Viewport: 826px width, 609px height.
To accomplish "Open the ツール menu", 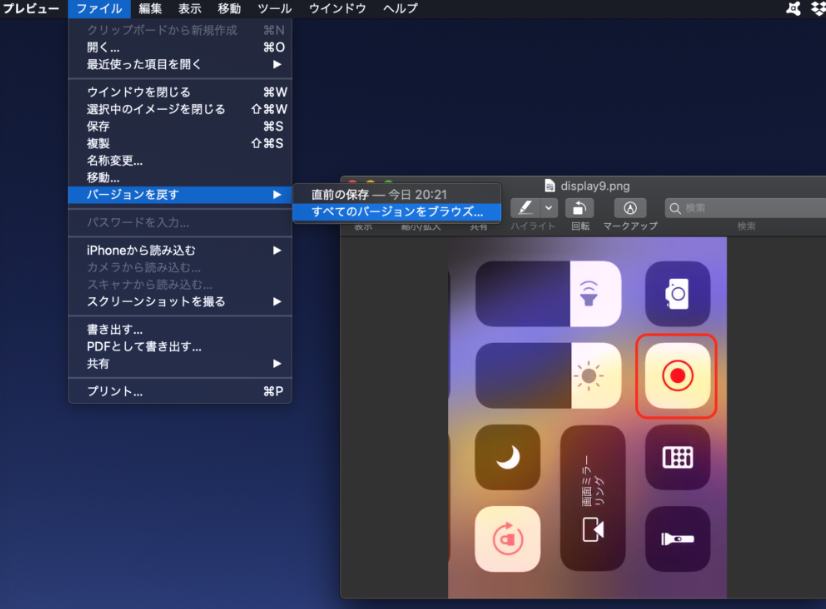I will pos(274,8).
